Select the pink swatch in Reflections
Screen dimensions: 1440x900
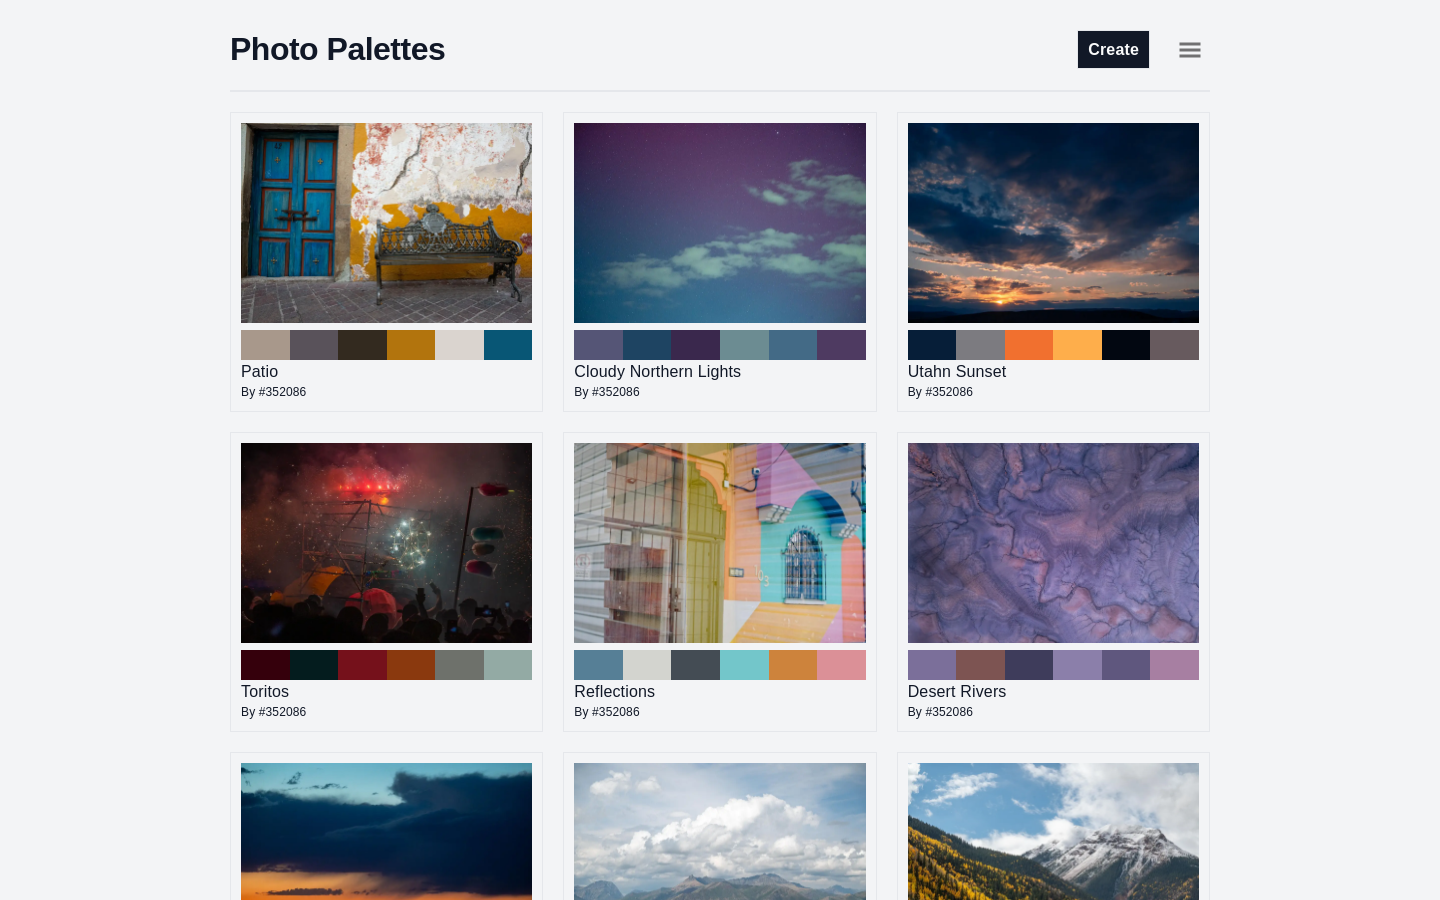(841, 665)
